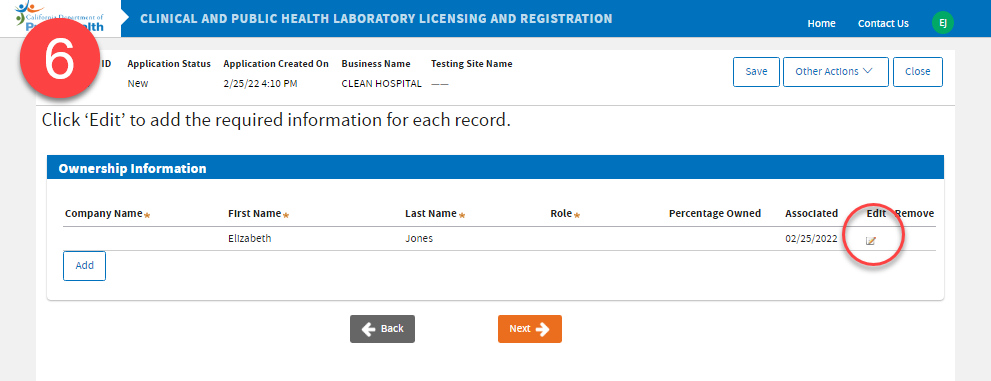Viewport: 991px width, 381px height.
Task: Click the Add button under Ownership Information
Action: point(85,265)
